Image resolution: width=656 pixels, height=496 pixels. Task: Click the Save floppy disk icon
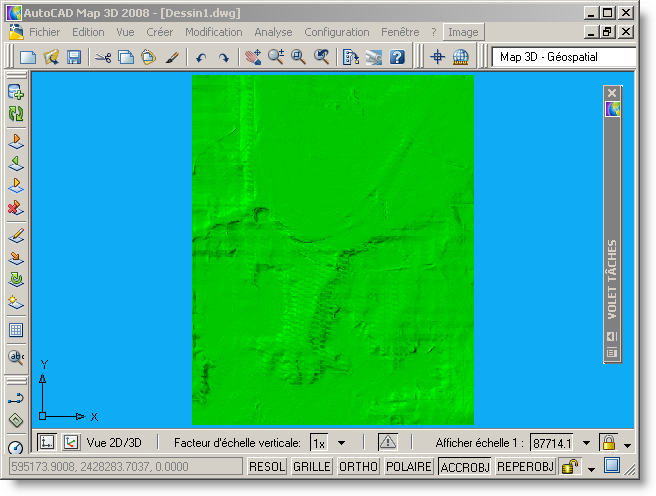(x=74, y=57)
